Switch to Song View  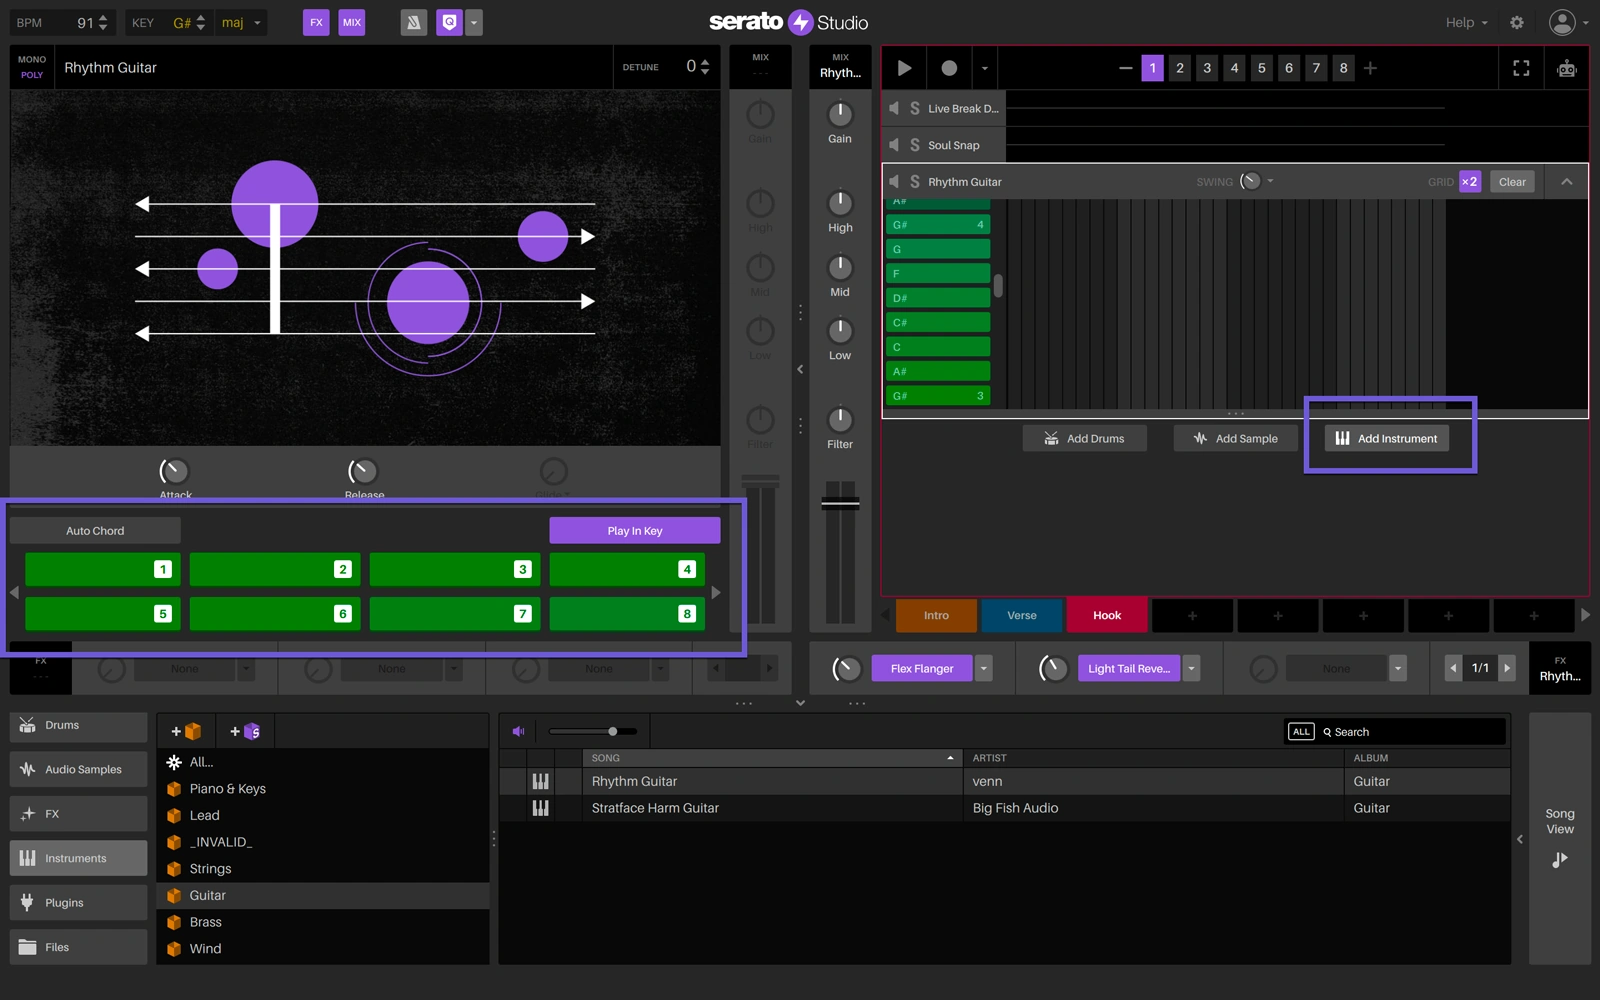coord(1559,838)
